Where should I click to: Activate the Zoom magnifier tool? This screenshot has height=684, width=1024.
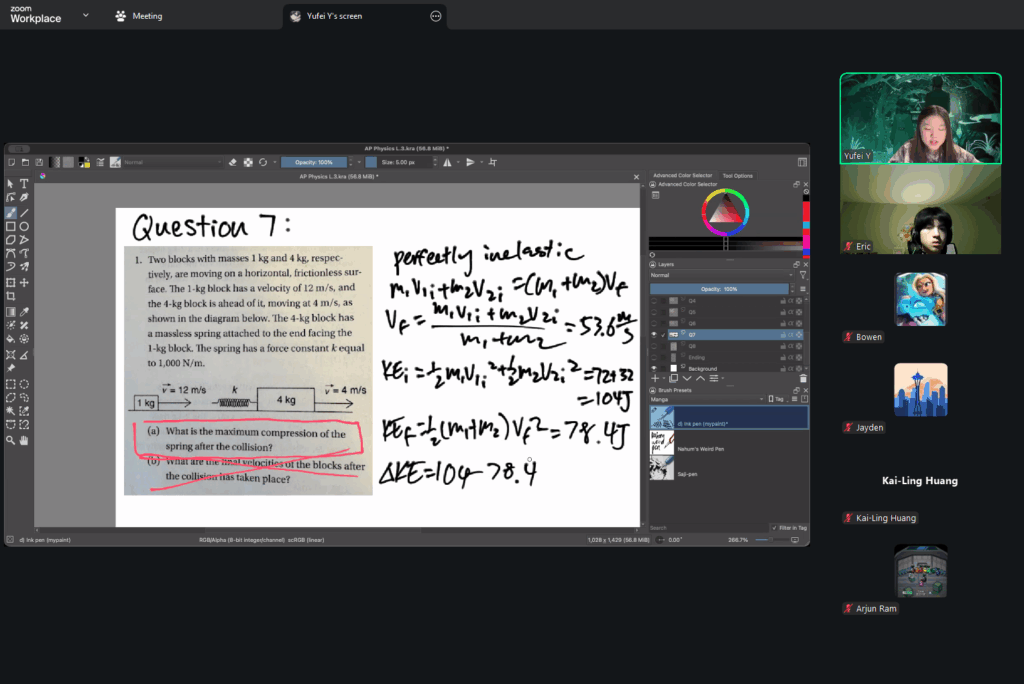pyautogui.click(x=10, y=440)
